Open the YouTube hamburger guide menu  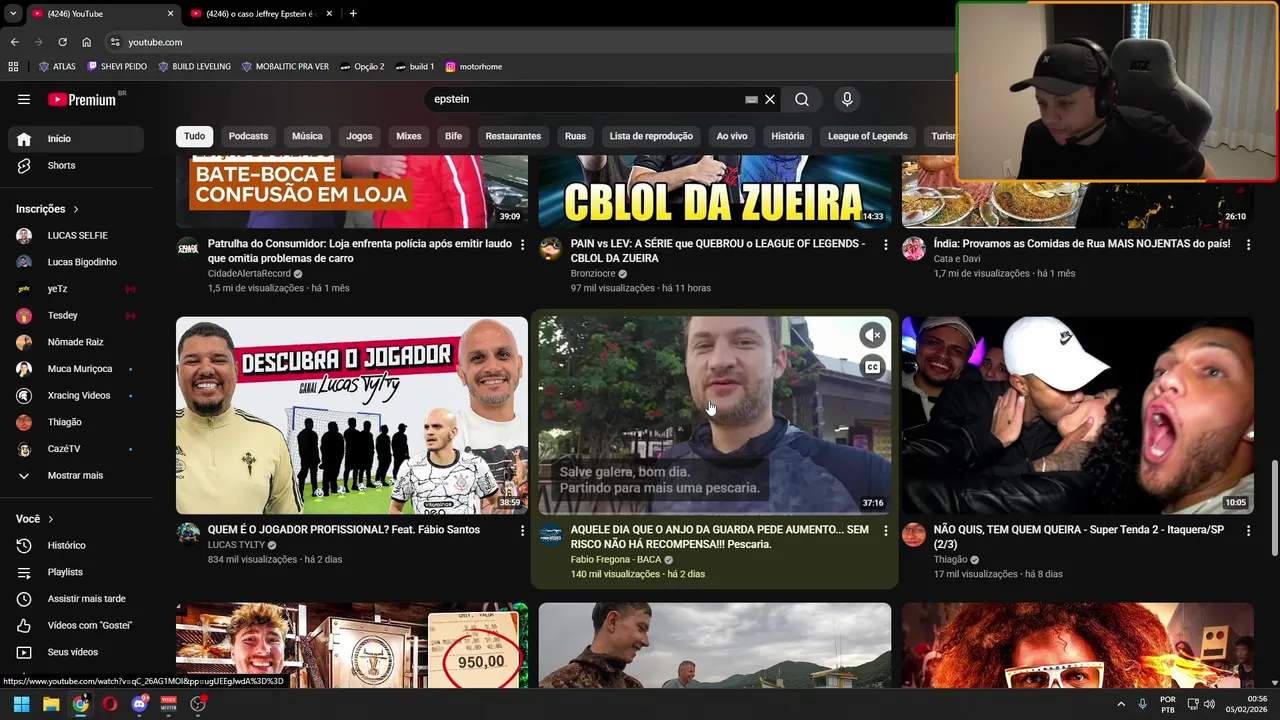click(x=24, y=99)
